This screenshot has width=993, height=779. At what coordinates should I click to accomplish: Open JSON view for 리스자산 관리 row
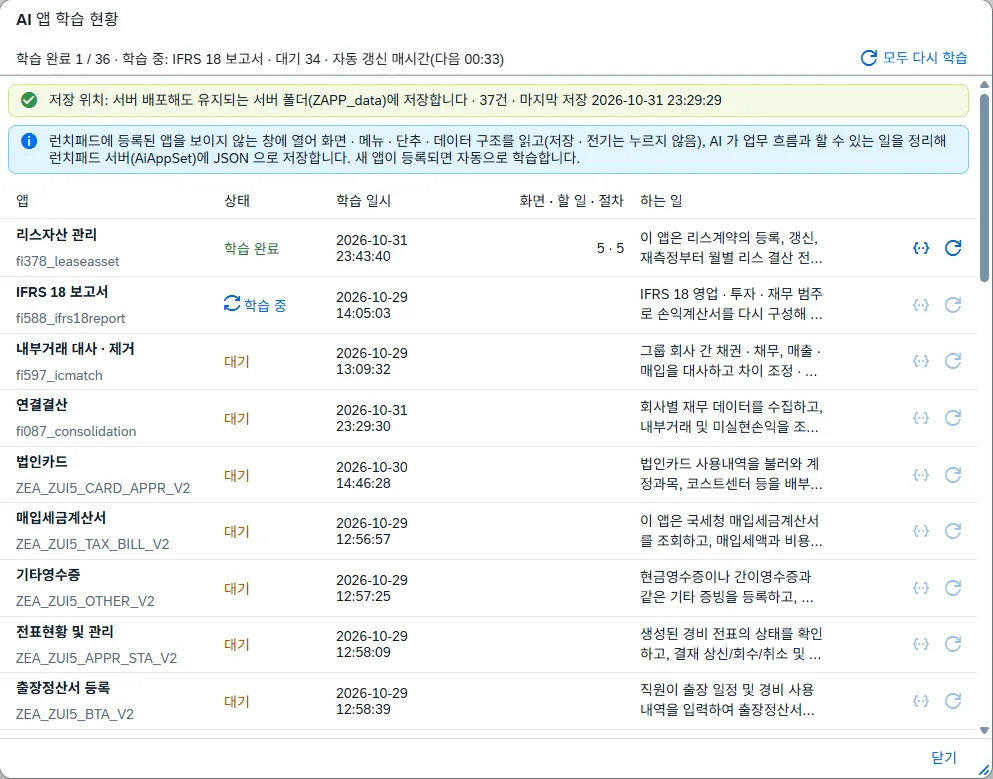(x=921, y=248)
